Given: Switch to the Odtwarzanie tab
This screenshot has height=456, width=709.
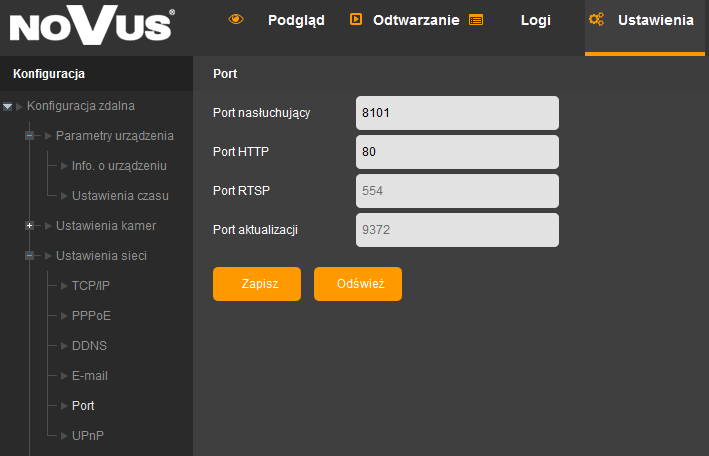Looking at the screenshot, I should pos(416,20).
